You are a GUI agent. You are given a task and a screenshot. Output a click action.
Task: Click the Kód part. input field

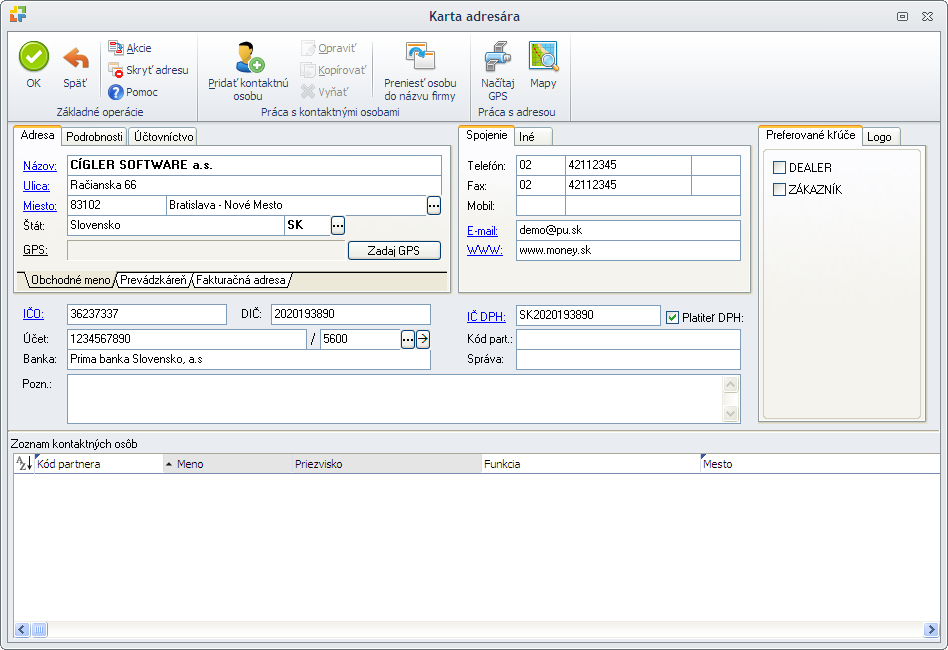[628, 339]
